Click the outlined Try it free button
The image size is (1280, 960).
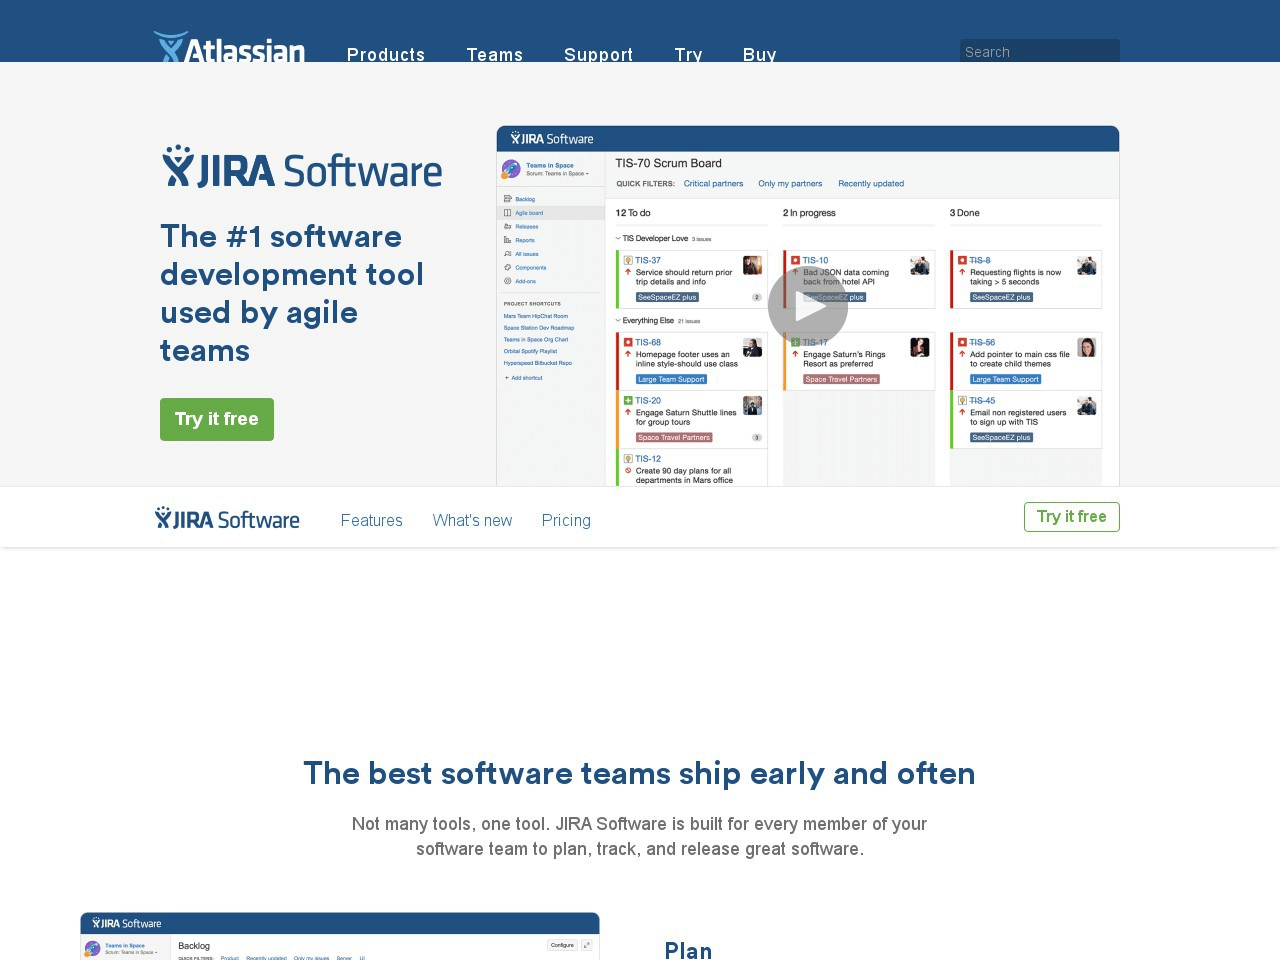click(x=1072, y=517)
